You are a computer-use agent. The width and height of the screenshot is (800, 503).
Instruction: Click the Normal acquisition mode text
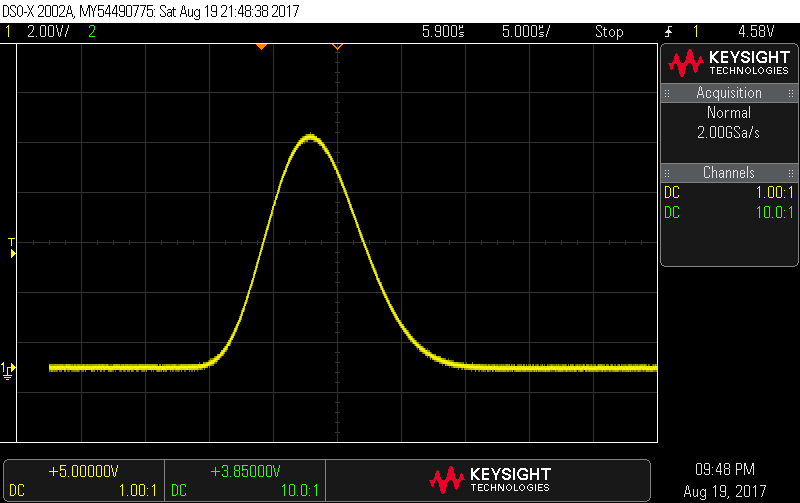[x=729, y=113]
